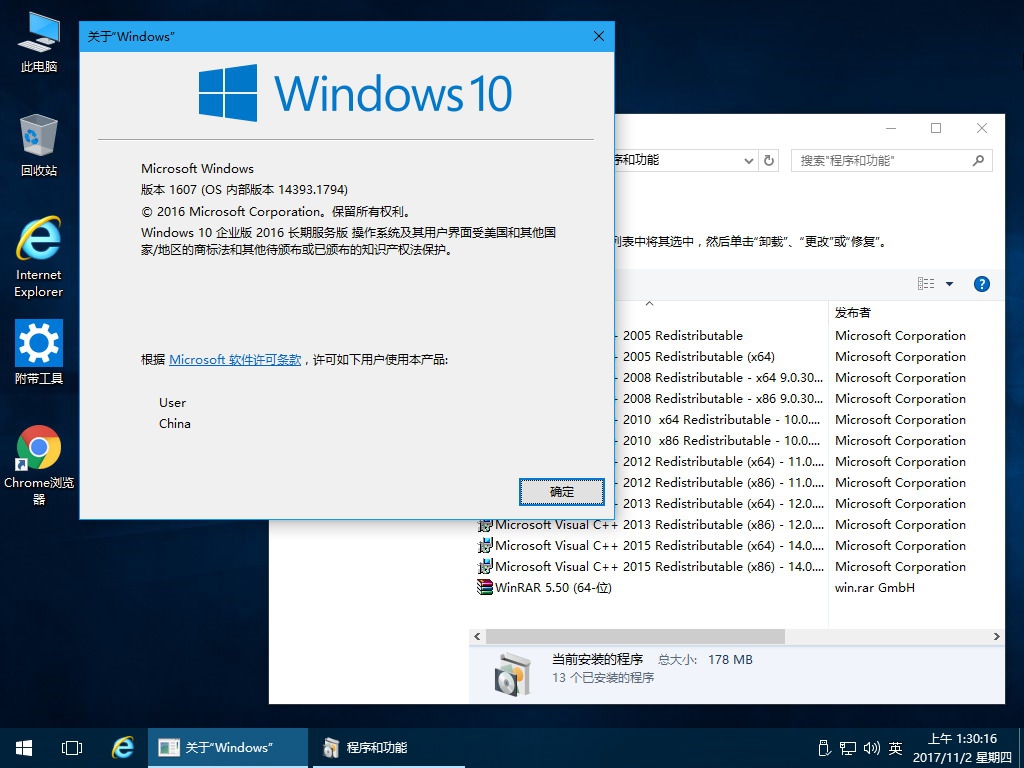Select the 2010 x64 Redistributable row
This screenshot has width=1024, height=768.
click(720, 420)
